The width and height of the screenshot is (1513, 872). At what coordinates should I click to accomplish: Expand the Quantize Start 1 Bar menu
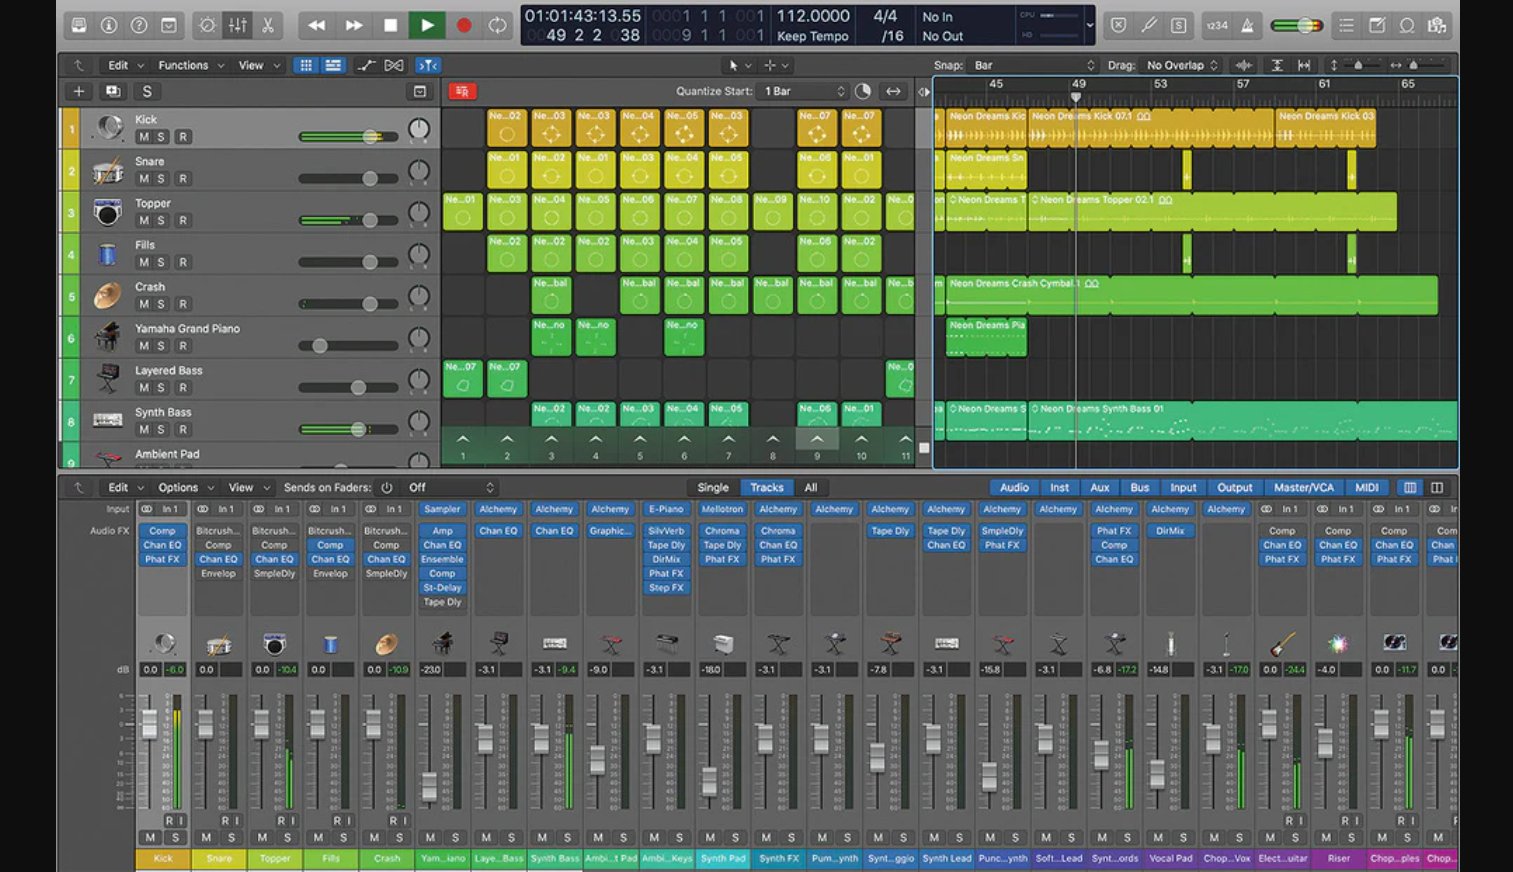point(804,91)
